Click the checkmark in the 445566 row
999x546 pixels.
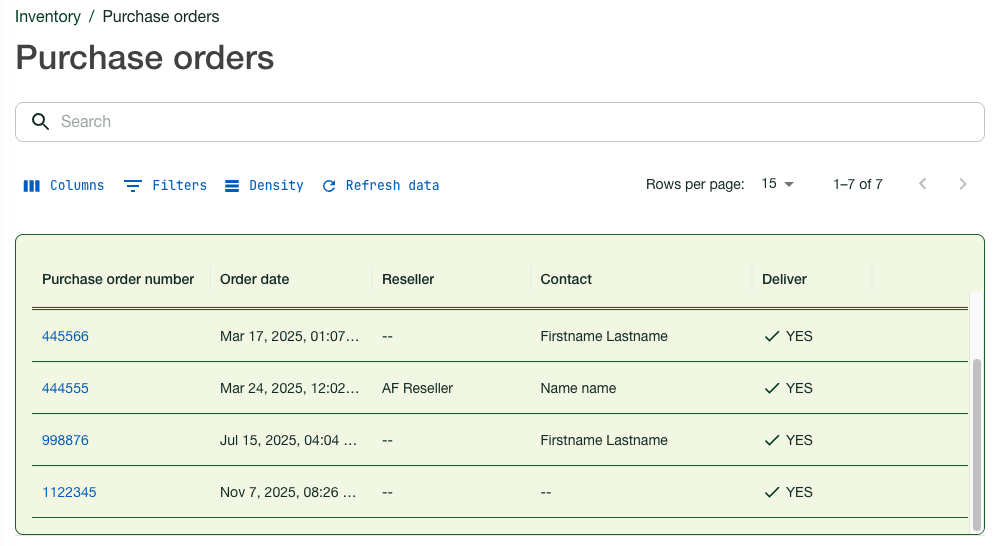pyautogui.click(x=771, y=337)
